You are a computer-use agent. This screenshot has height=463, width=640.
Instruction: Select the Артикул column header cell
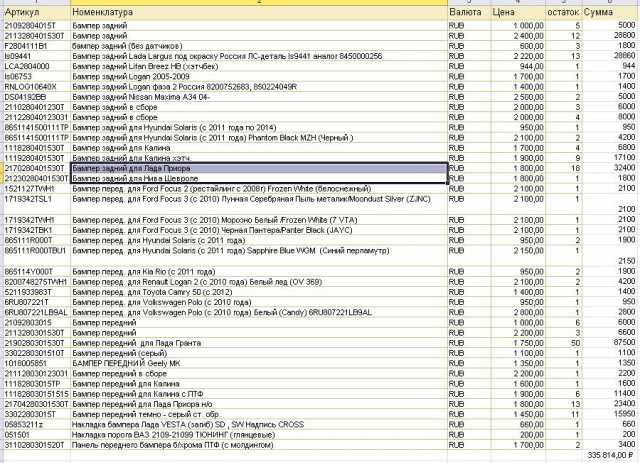(x=36, y=12)
